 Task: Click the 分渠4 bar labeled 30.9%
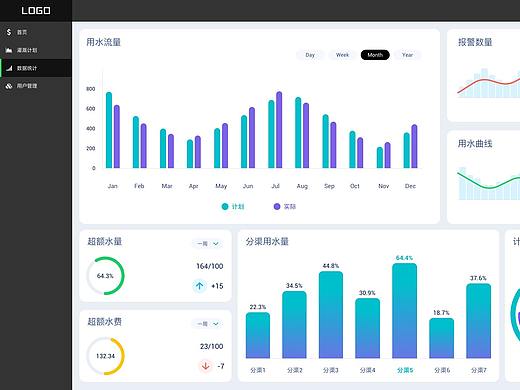[x=367, y=328]
